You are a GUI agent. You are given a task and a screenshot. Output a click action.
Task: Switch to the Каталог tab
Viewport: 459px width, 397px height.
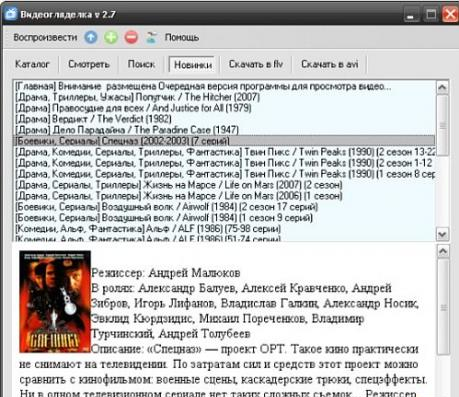click(x=32, y=64)
